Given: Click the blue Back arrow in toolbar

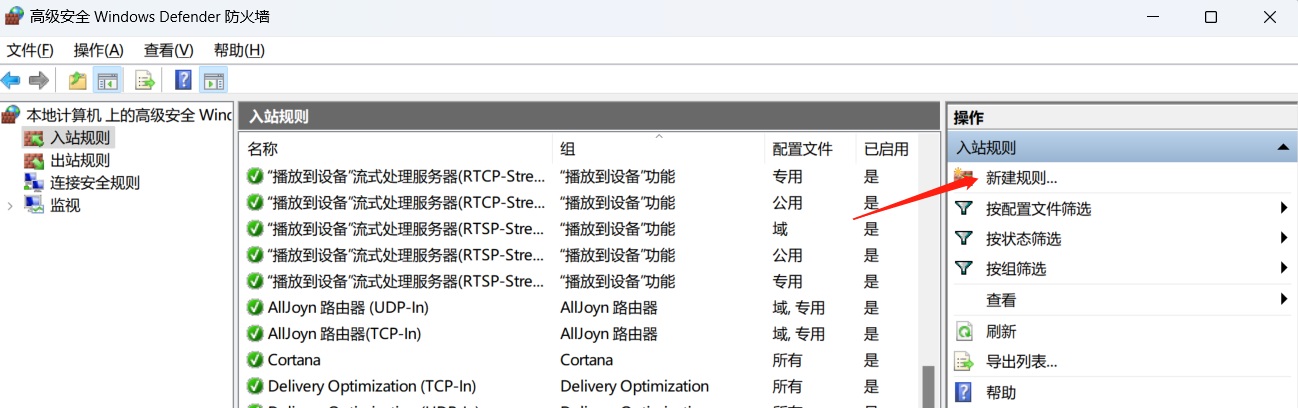Looking at the screenshot, I should point(11,80).
